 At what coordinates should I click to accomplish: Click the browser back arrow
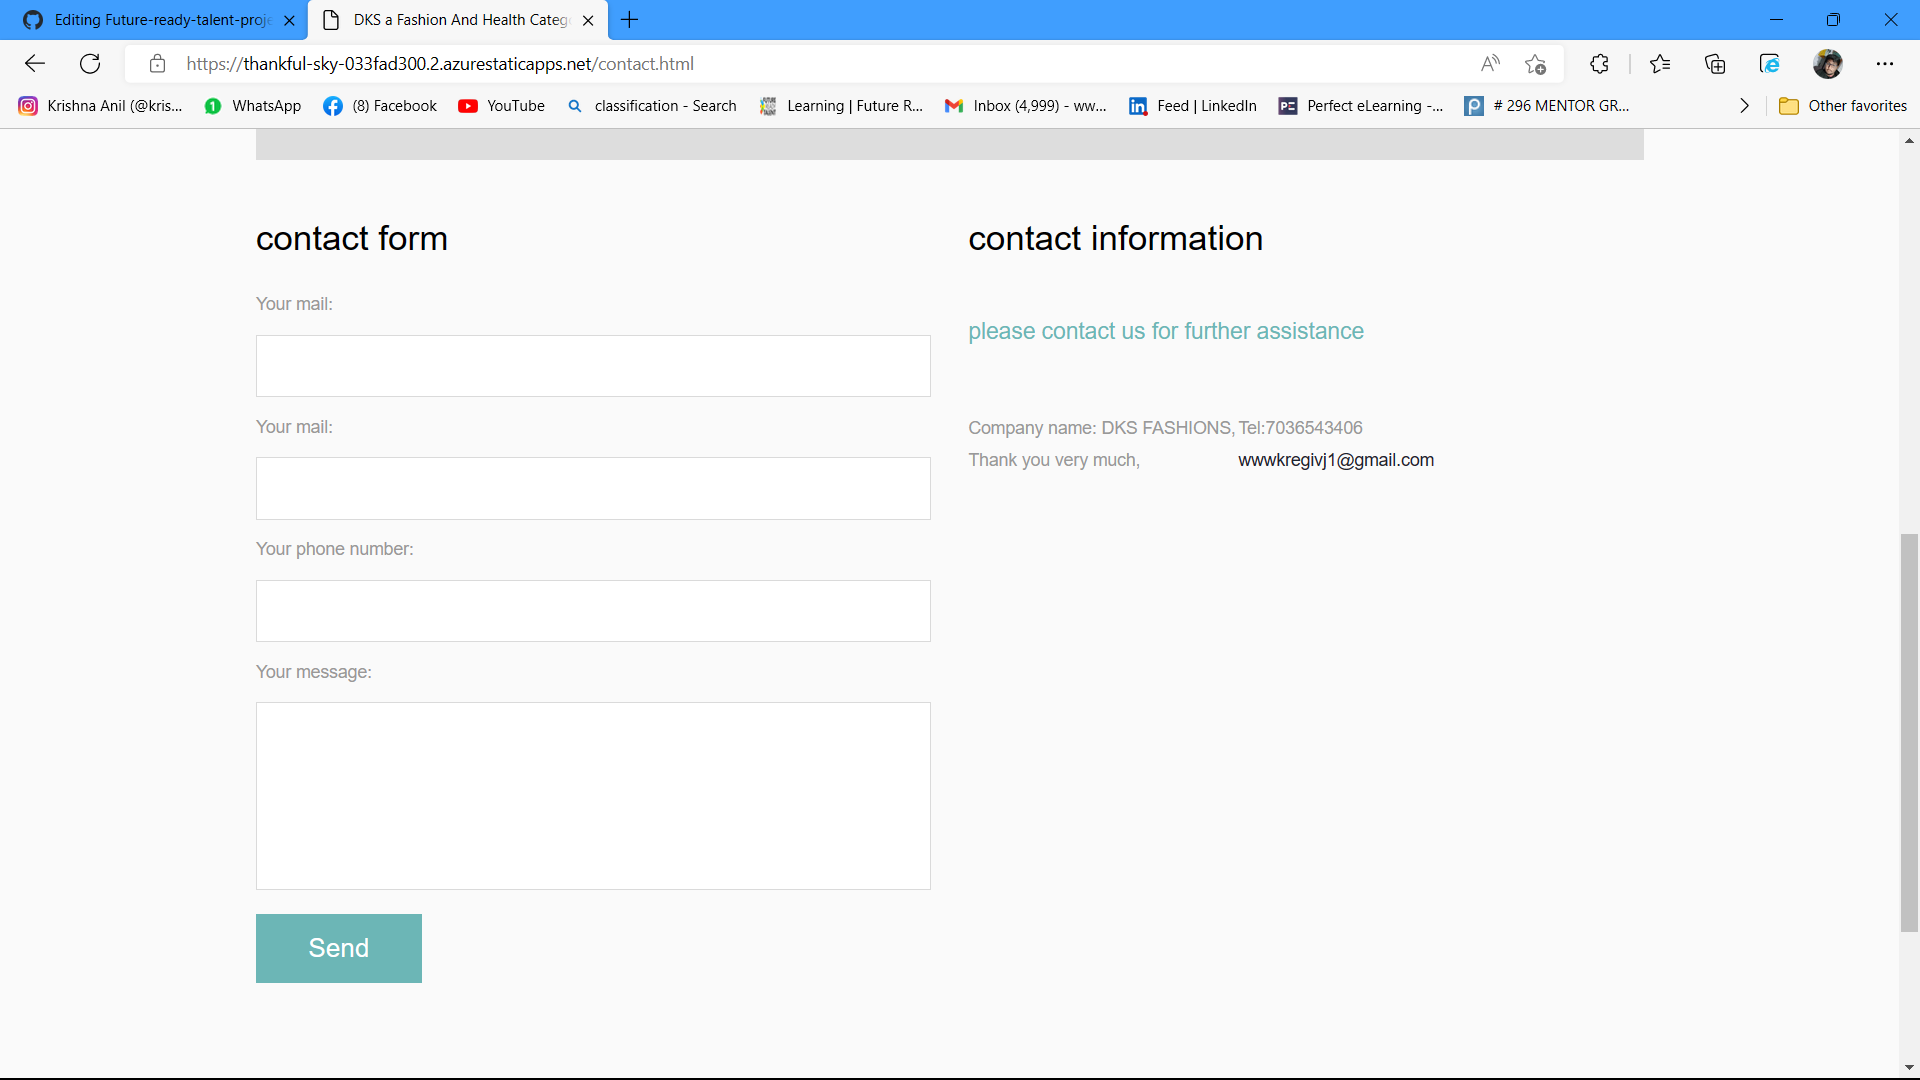(35, 64)
